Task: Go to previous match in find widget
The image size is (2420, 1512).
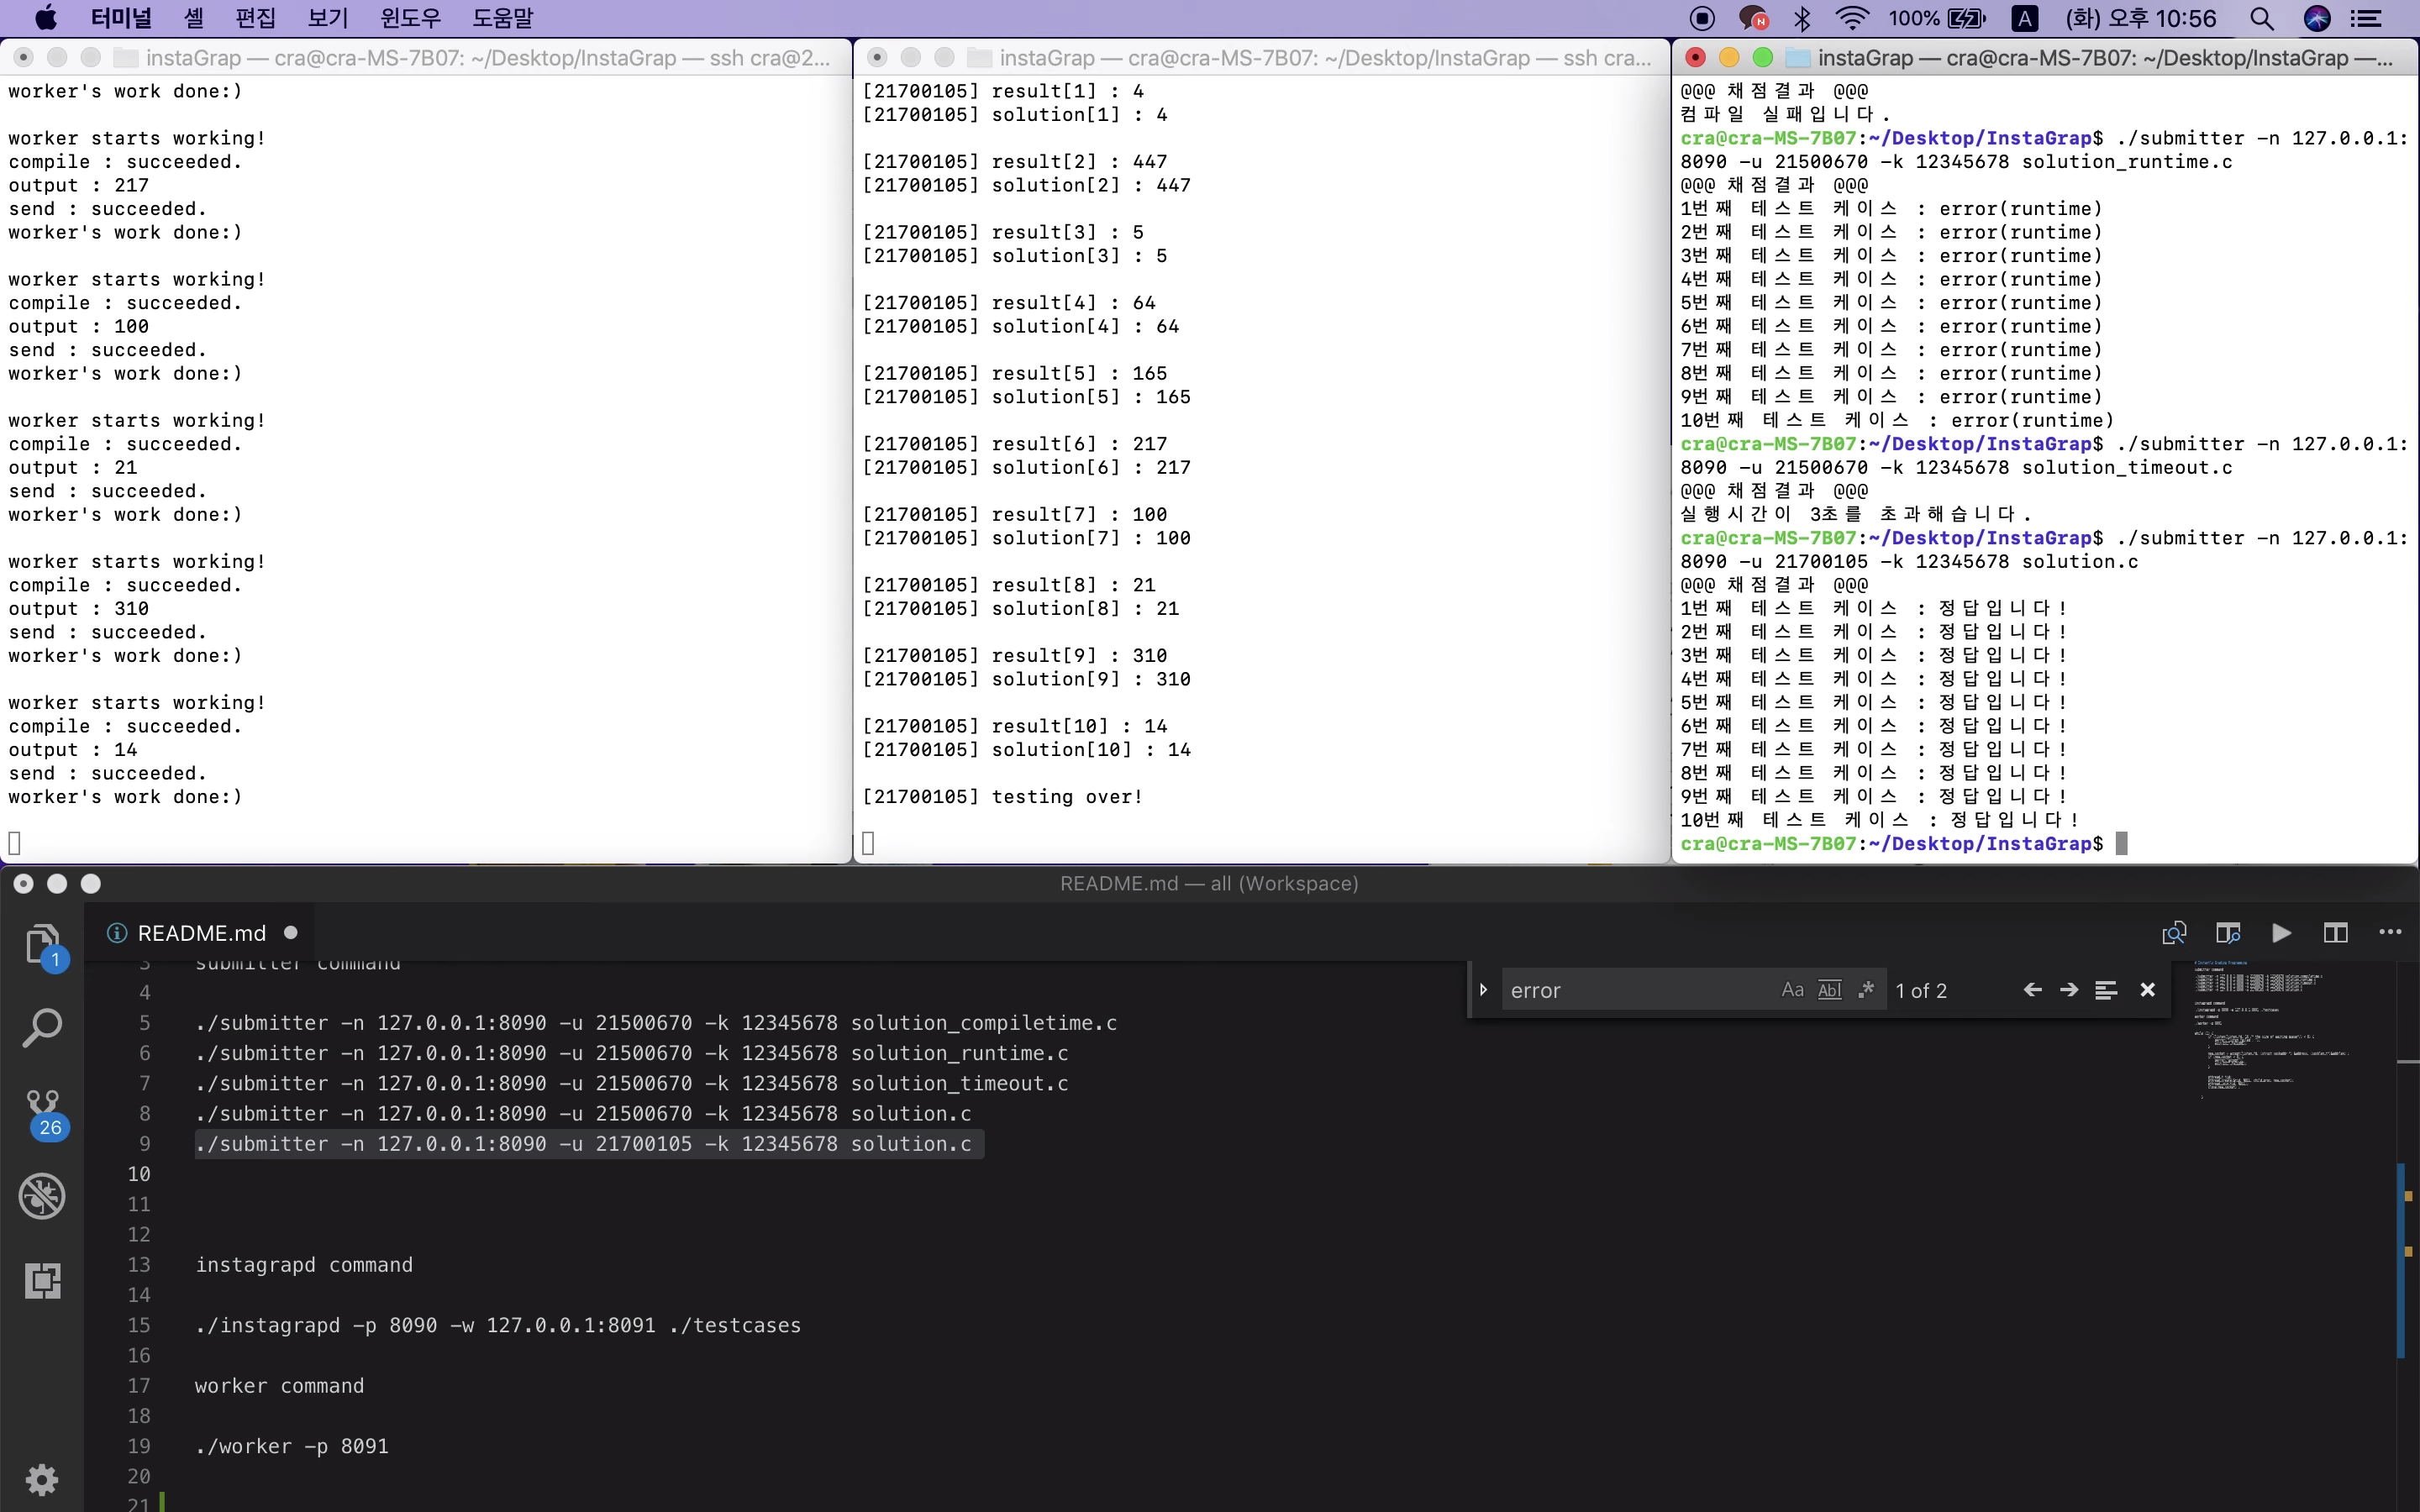Action: coord(2032,990)
